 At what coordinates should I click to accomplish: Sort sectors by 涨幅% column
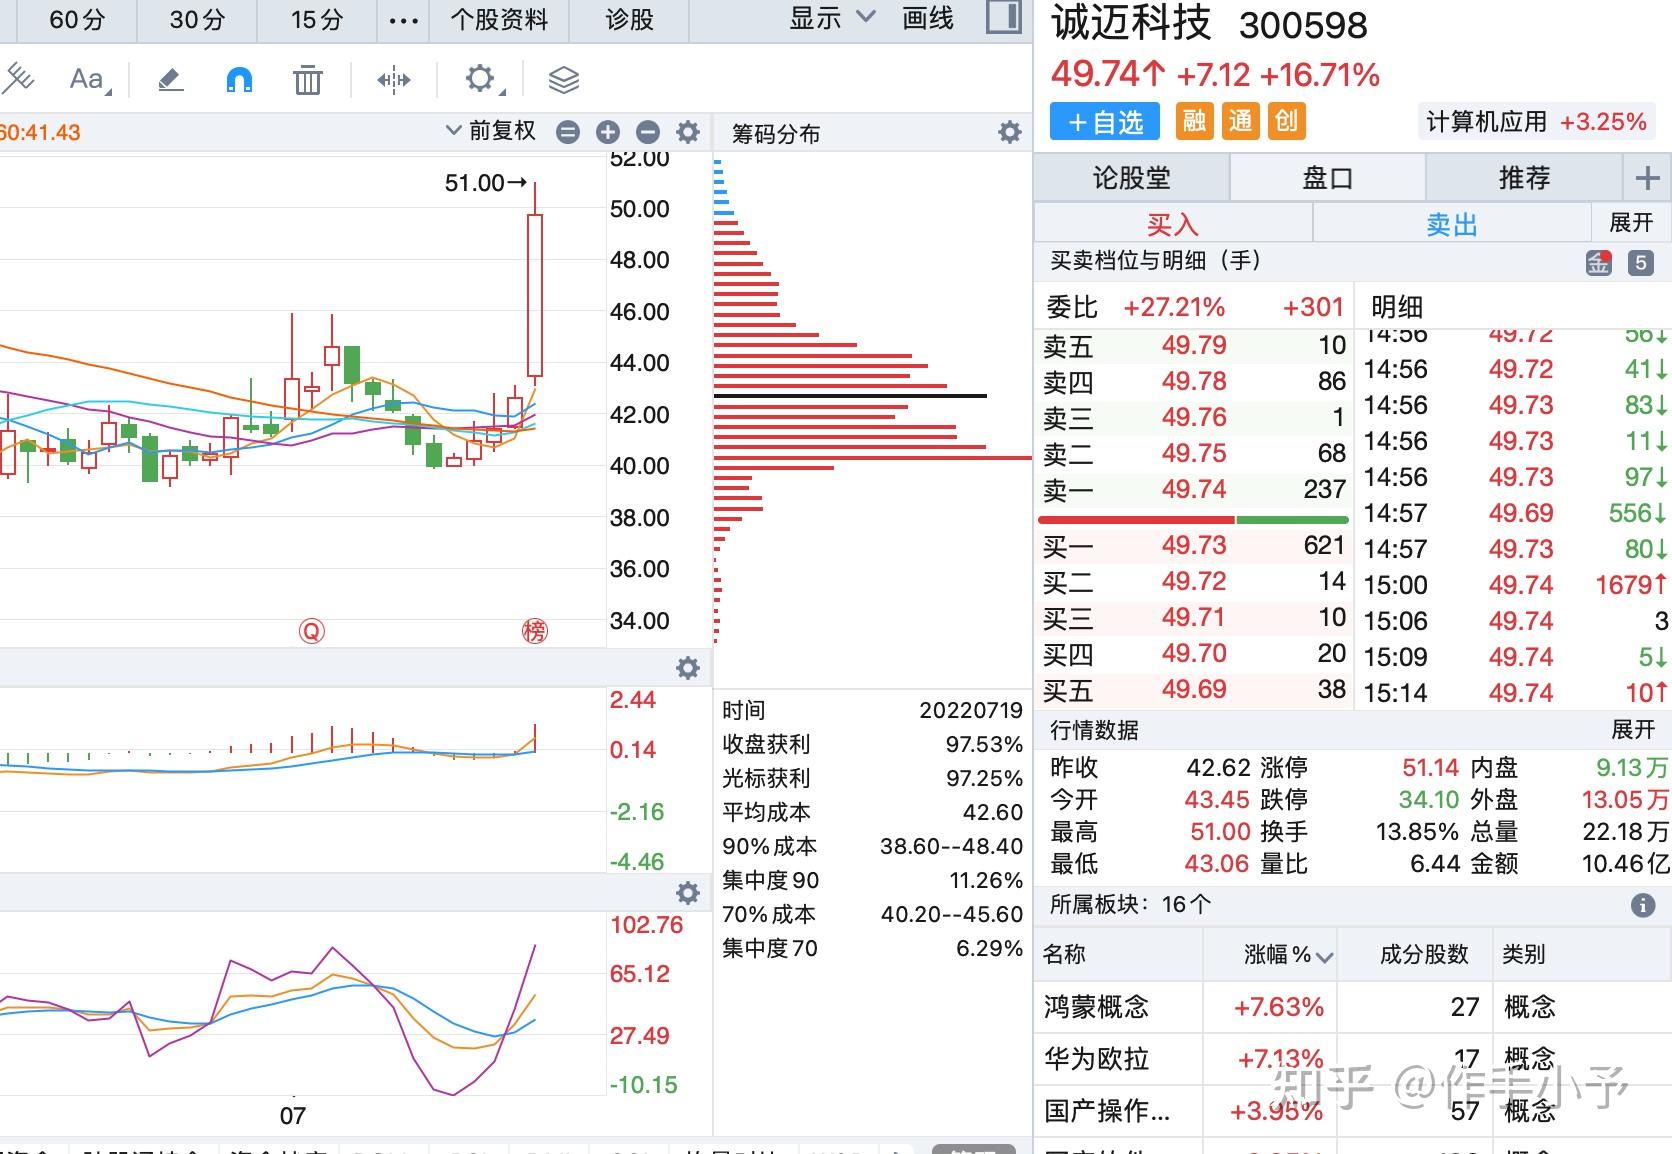pos(1288,955)
